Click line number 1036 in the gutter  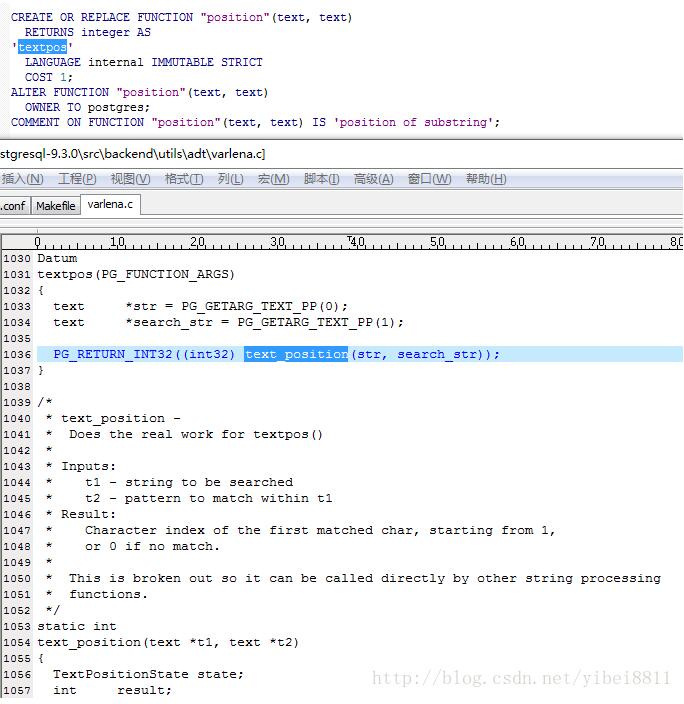click(x=17, y=354)
